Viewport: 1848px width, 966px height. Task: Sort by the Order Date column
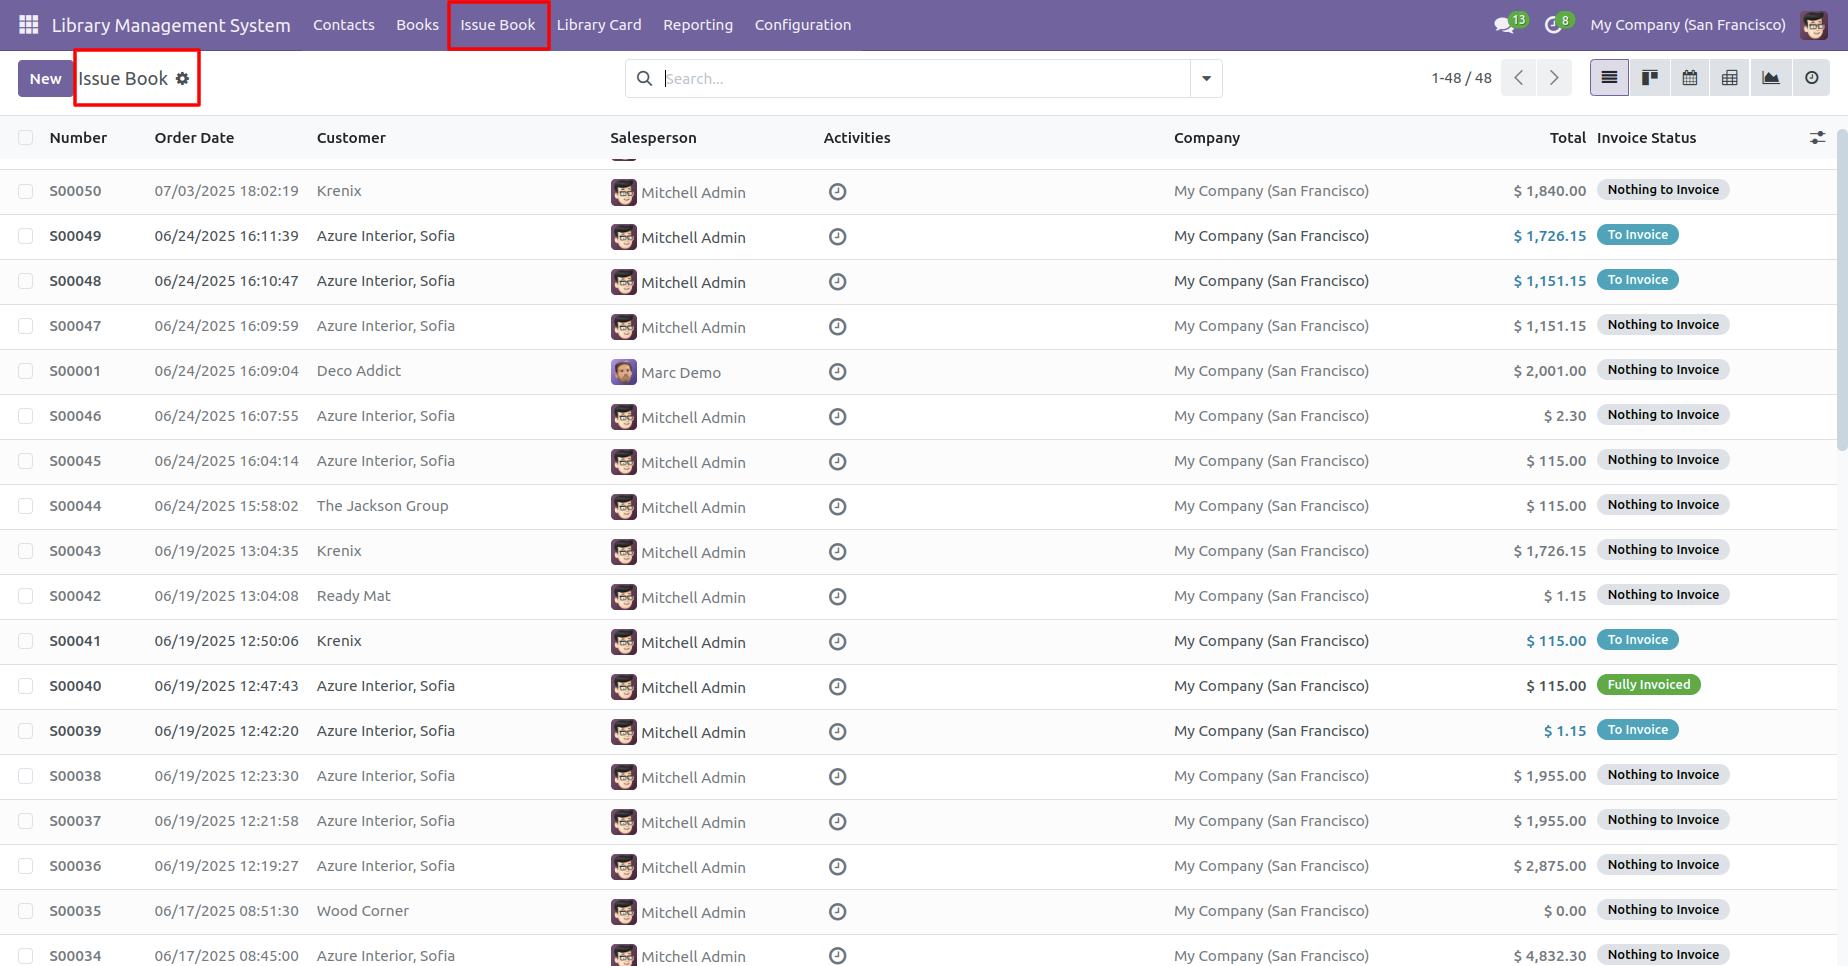point(194,138)
